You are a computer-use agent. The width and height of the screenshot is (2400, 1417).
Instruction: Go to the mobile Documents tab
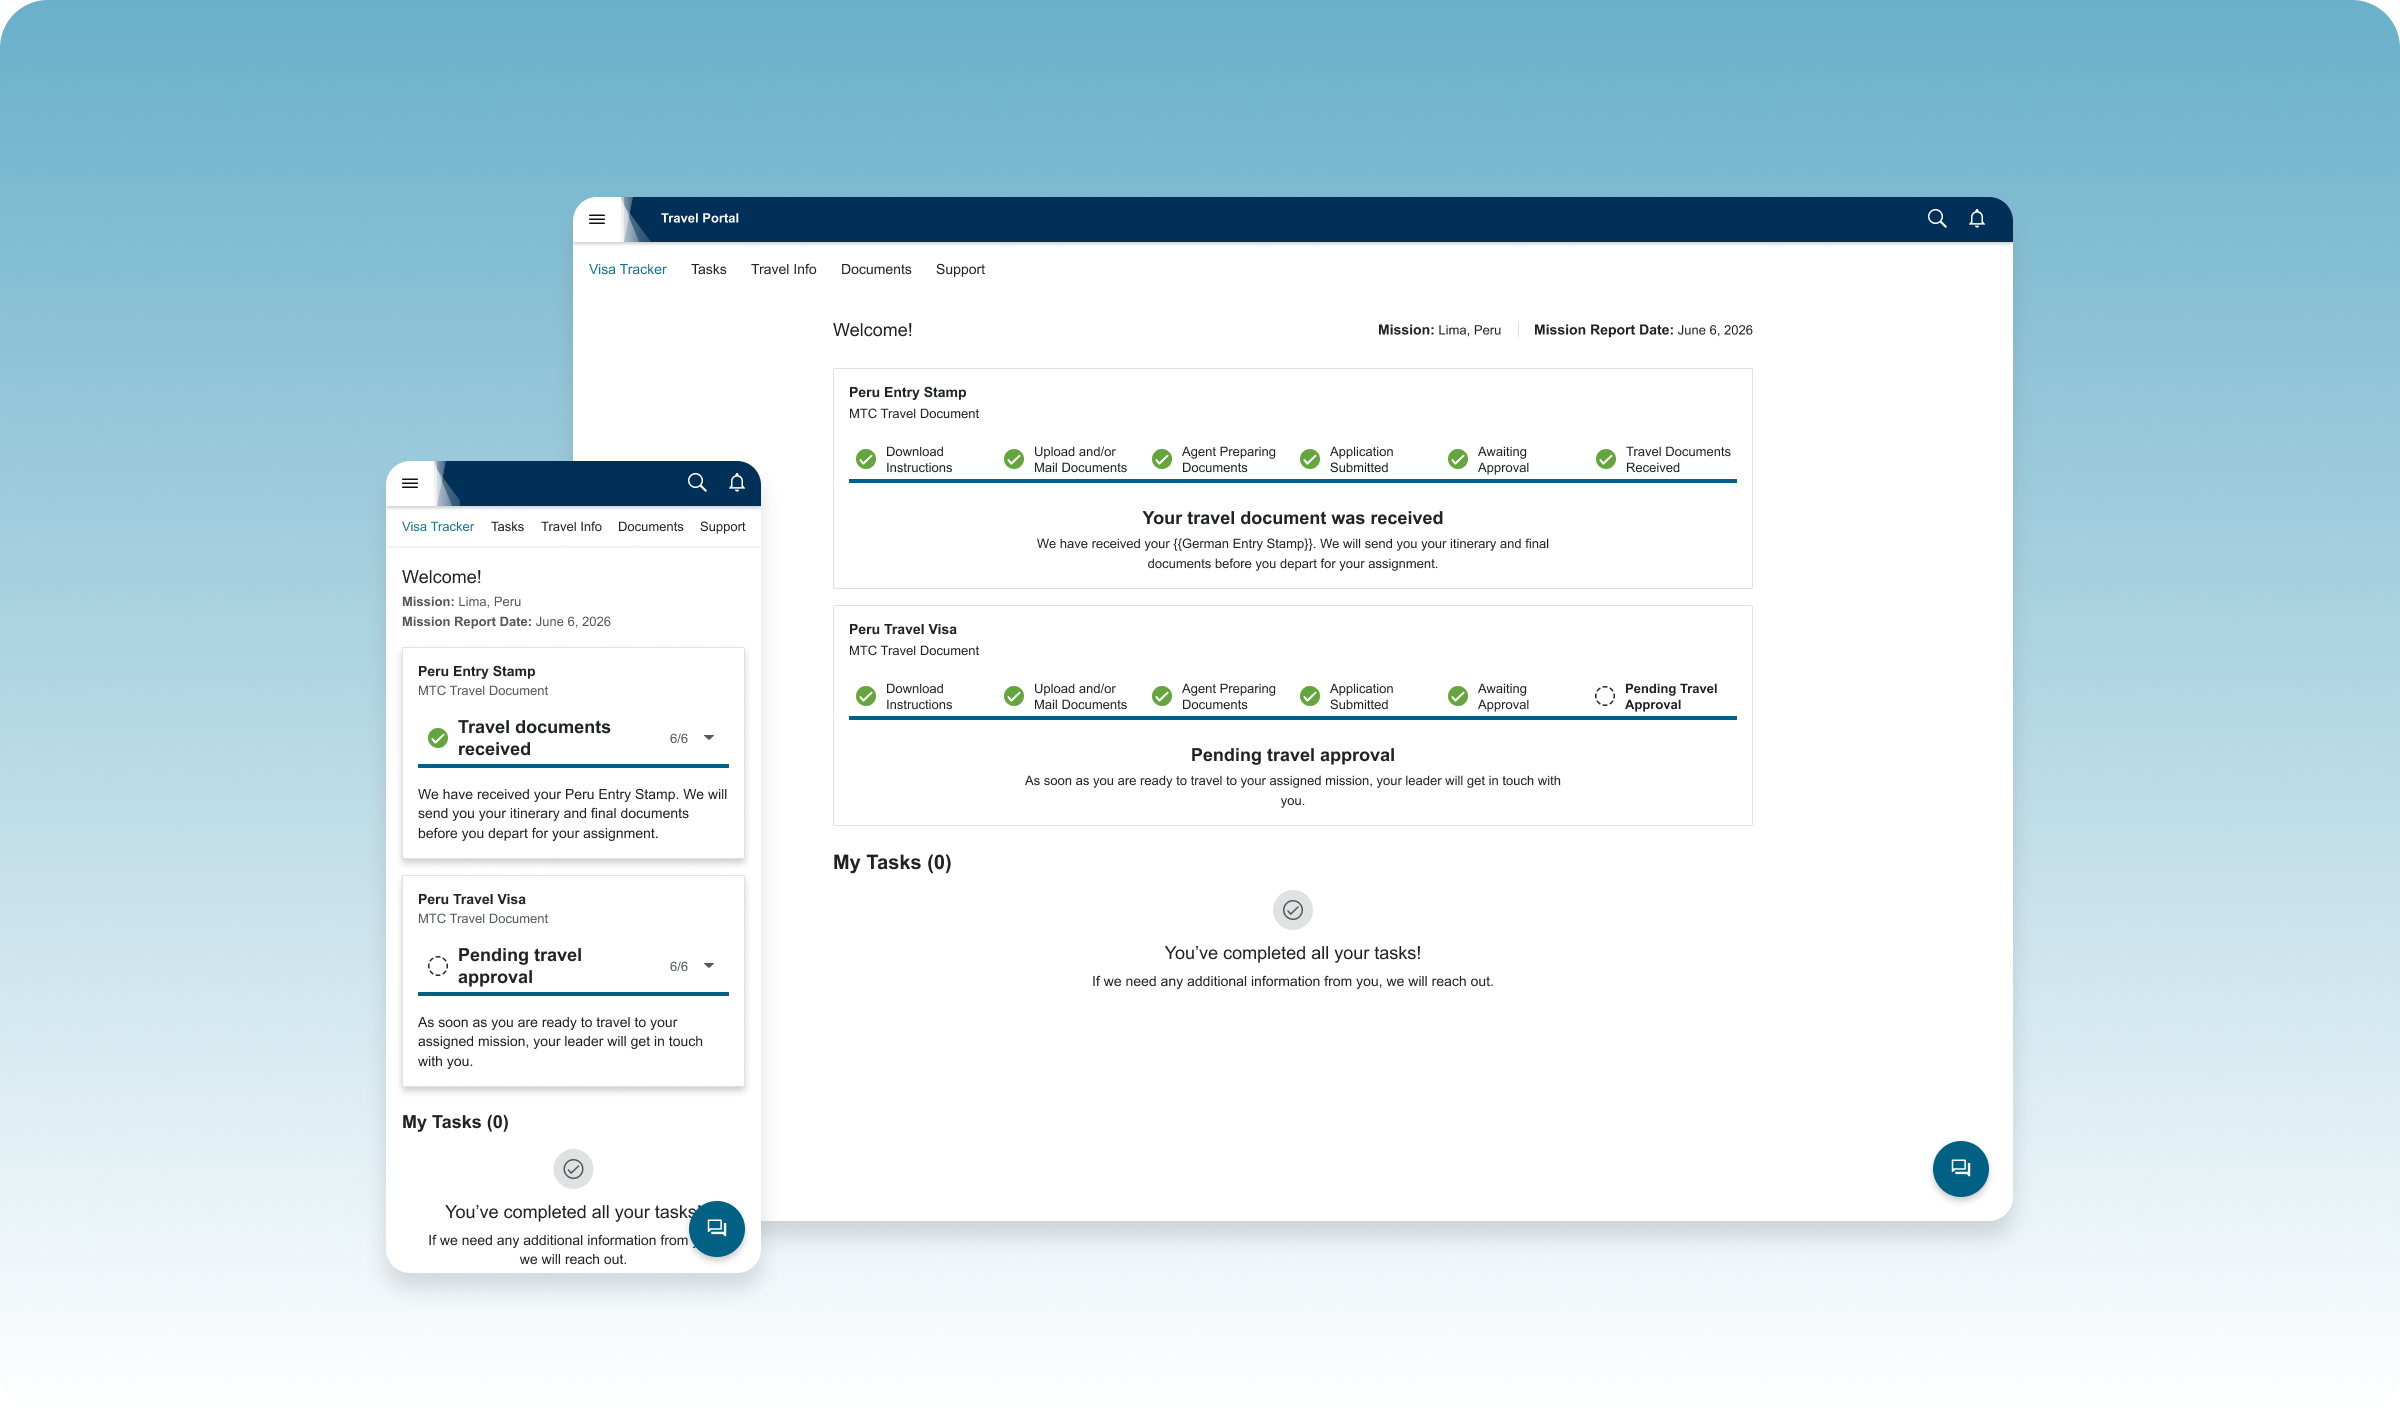tap(650, 527)
